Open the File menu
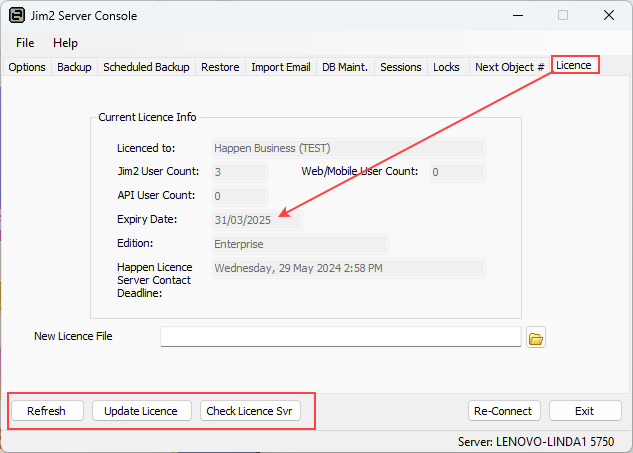Viewport: 633px width, 453px height. click(x=25, y=43)
